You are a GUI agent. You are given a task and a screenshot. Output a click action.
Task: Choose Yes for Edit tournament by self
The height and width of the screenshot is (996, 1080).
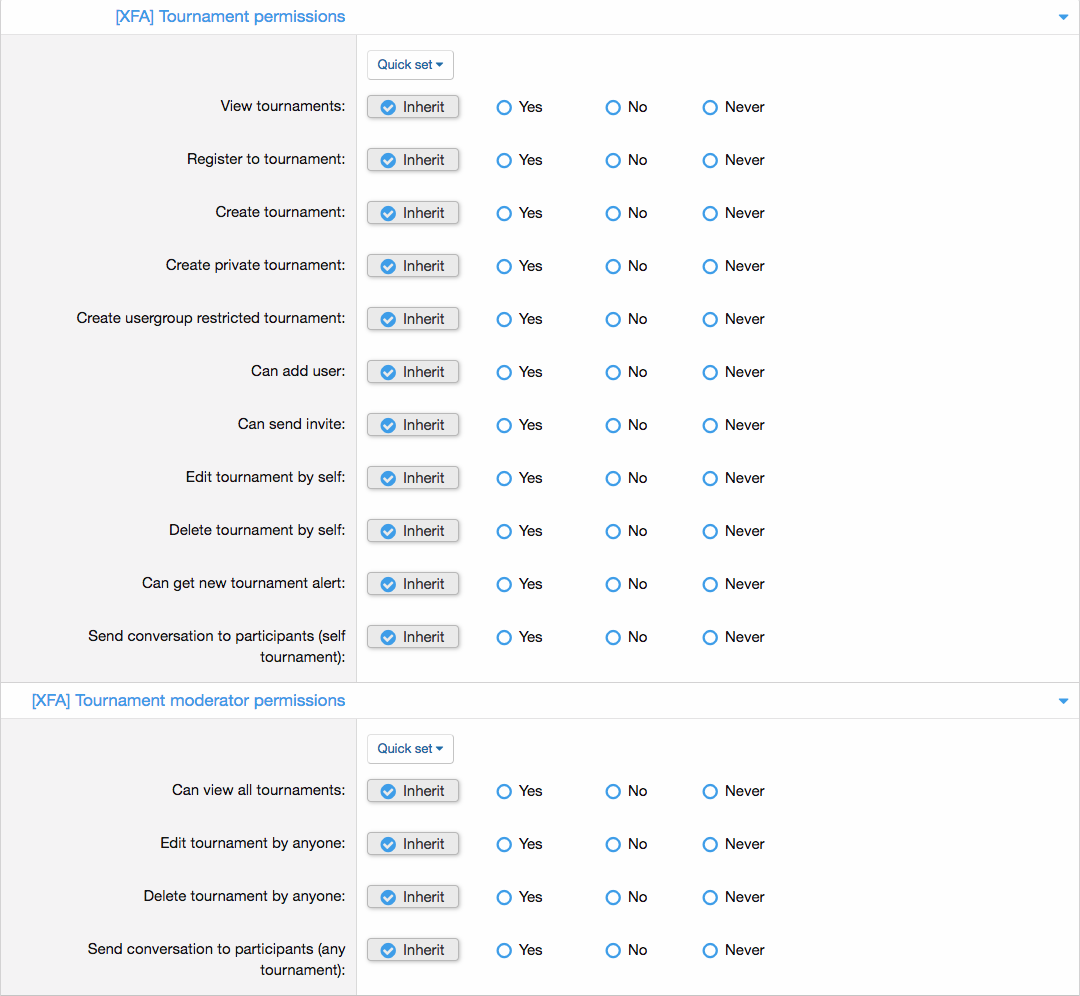(x=504, y=478)
